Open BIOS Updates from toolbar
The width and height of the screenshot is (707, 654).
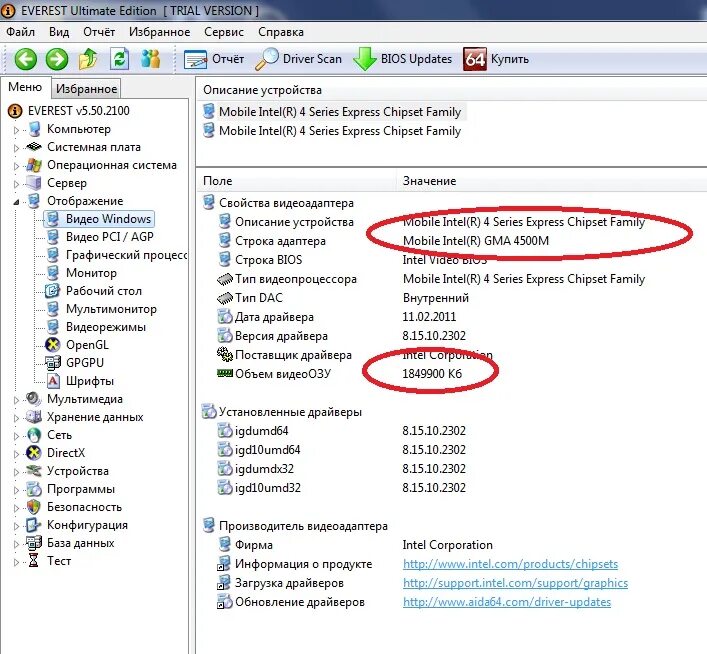pyautogui.click(x=402, y=59)
